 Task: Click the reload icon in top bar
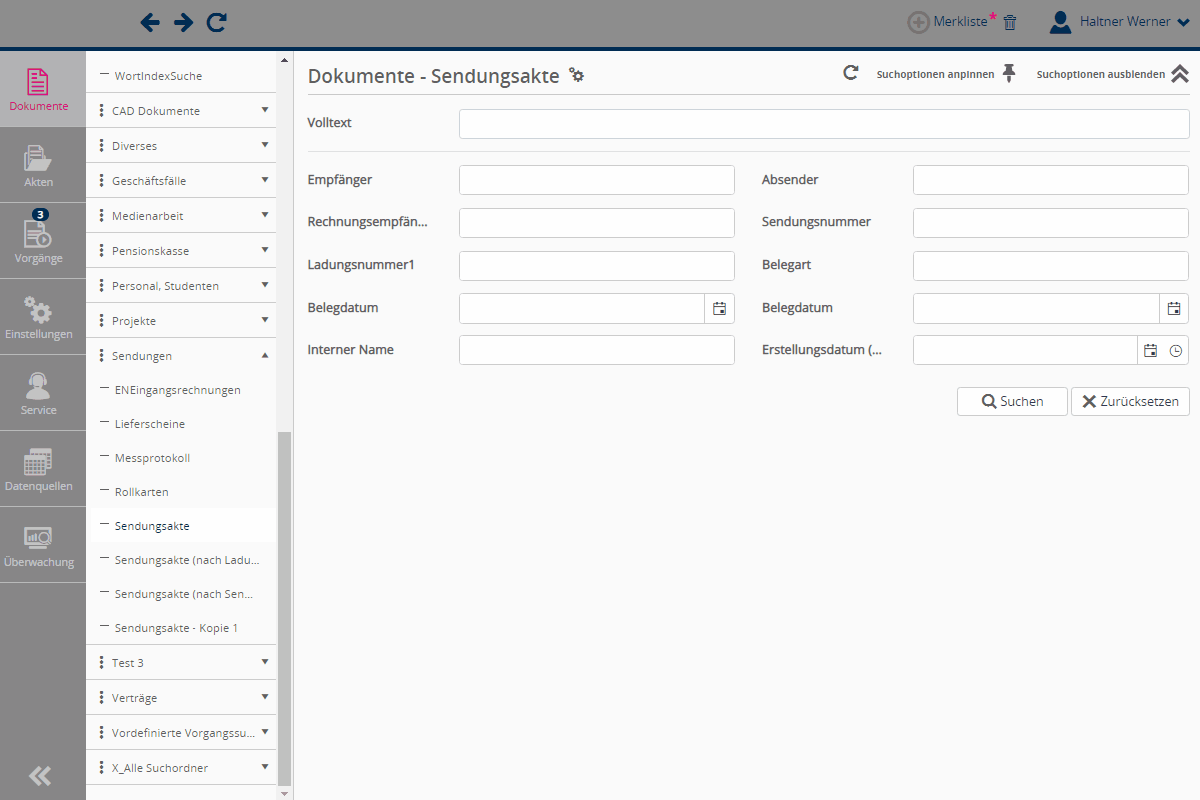[x=216, y=22]
